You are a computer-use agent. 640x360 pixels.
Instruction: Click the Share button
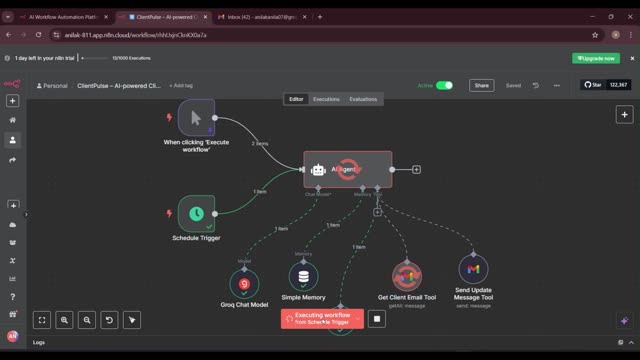tap(482, 85)
